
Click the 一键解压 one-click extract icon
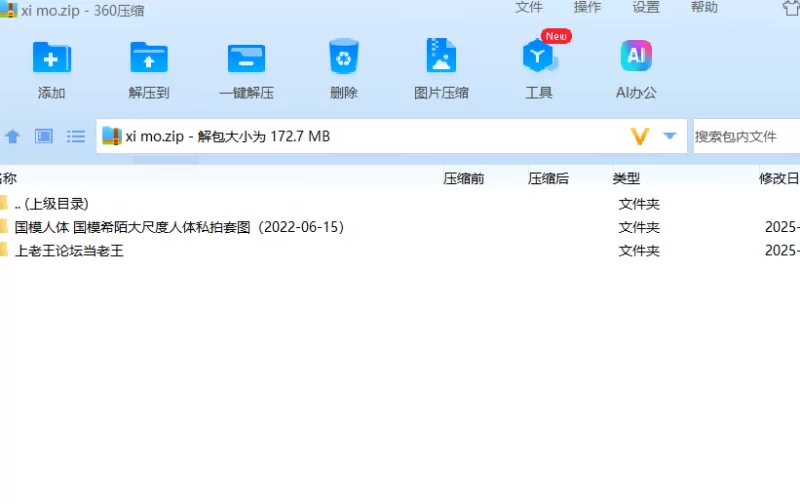tap(246, 58)
